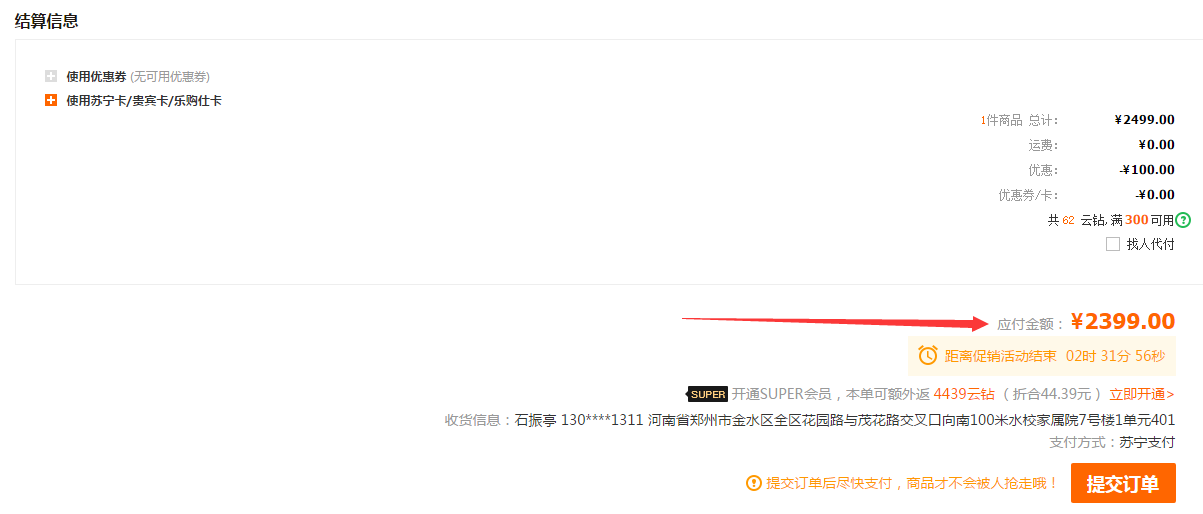The width and height of the screenshot is (1203, 514).
Task: Tick the 找人代付 checkbox
Action: (x=1113, y=244)
